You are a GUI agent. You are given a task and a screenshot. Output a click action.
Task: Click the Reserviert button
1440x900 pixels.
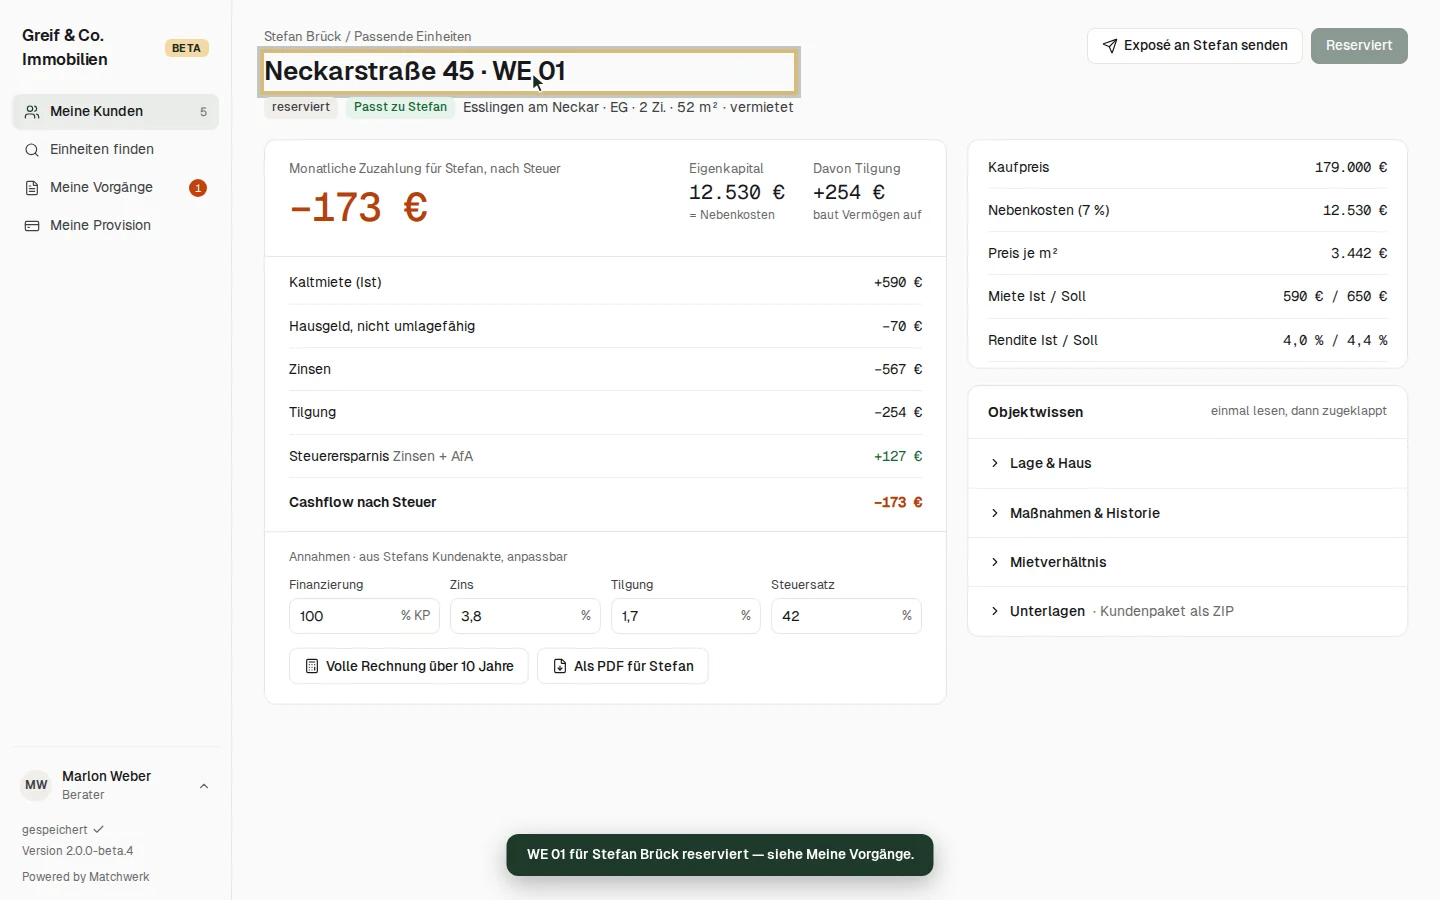coord(1359,46)
